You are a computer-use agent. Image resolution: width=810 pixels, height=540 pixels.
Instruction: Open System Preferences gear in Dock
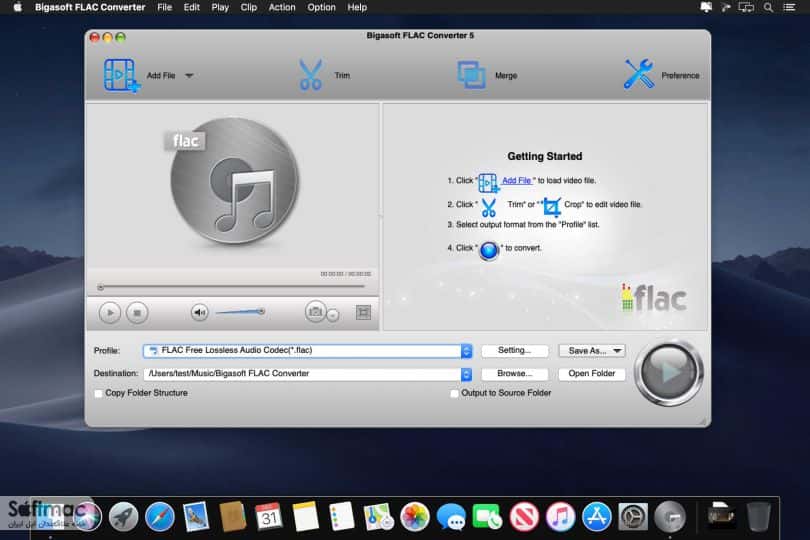[633, 516]
